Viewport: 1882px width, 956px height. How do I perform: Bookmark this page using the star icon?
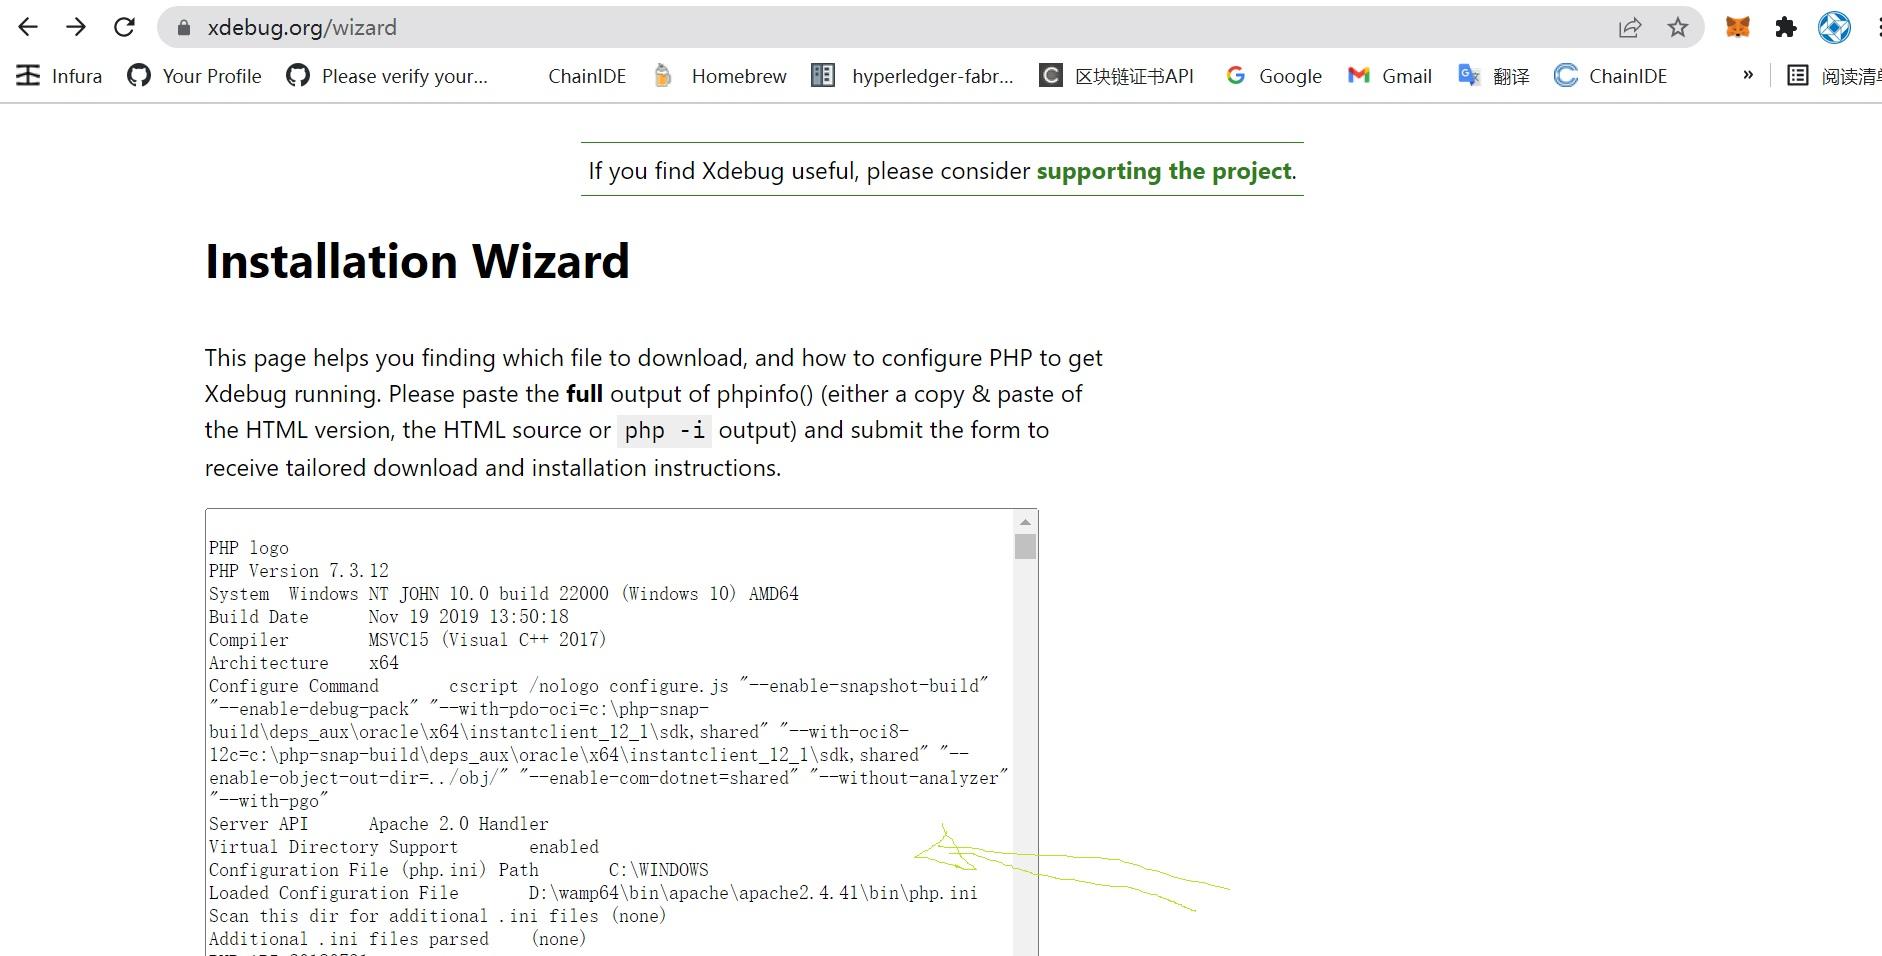click(1676, 27)
